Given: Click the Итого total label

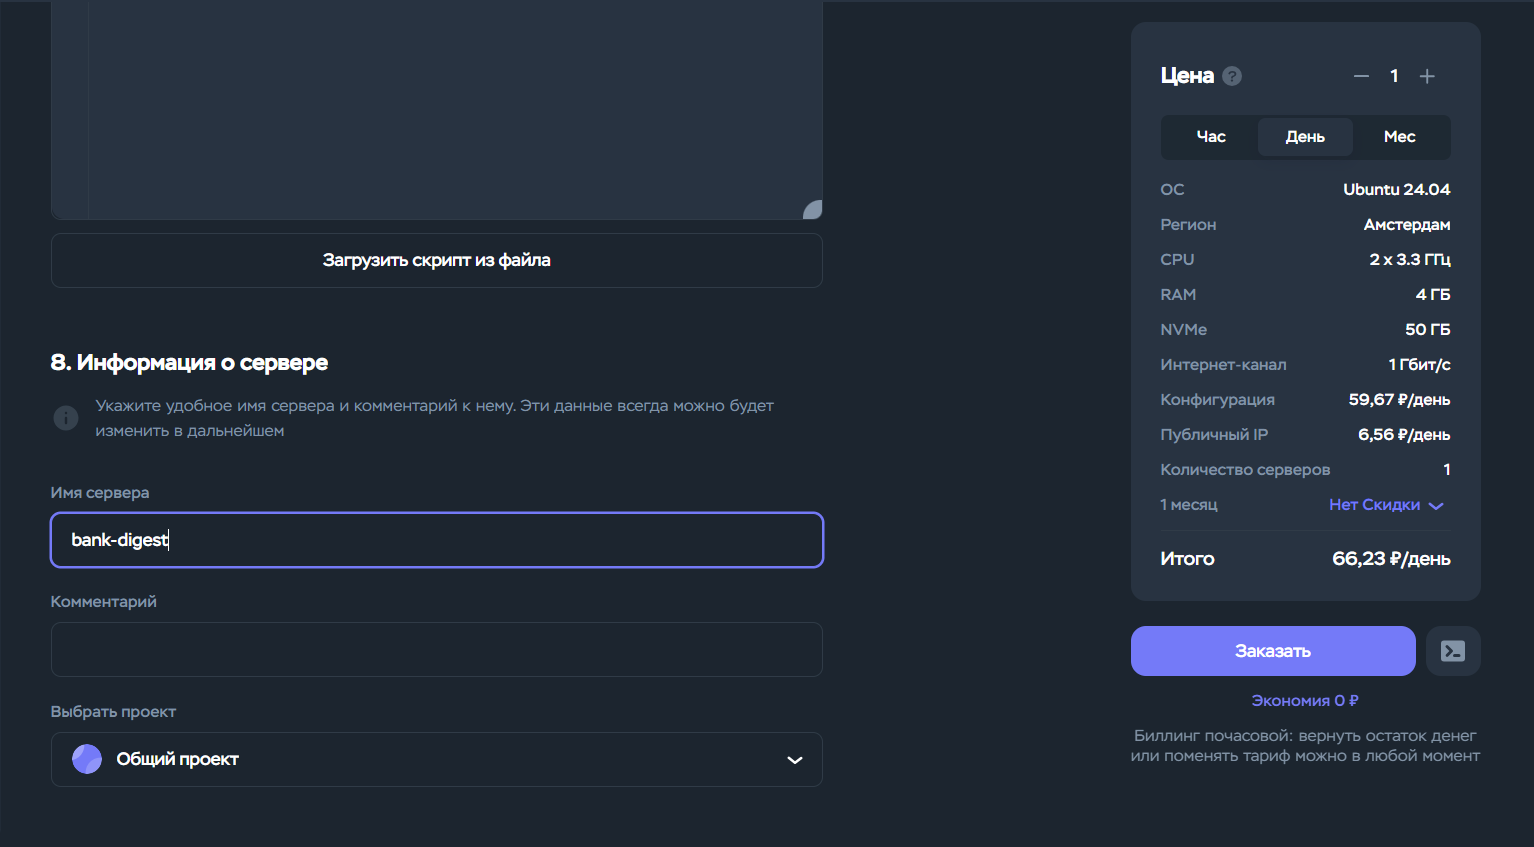Looking at the screenshot, I should pos(1187,559).
